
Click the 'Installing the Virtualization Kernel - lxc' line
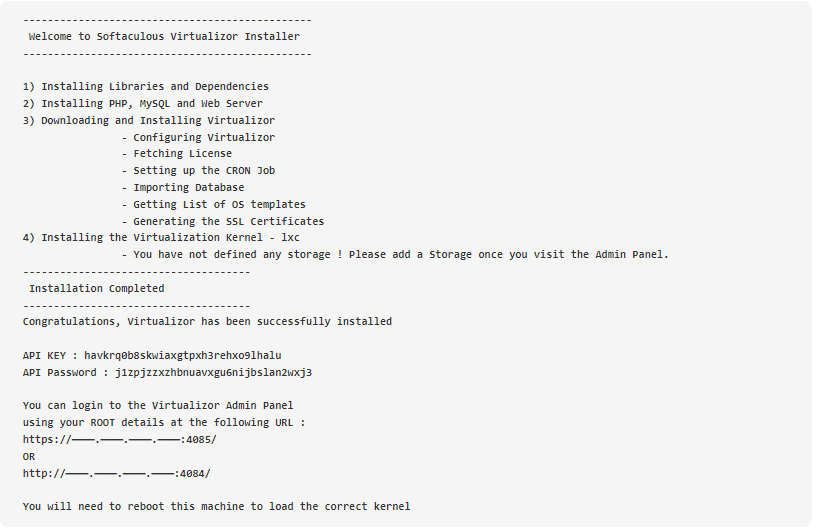point(161,237)
